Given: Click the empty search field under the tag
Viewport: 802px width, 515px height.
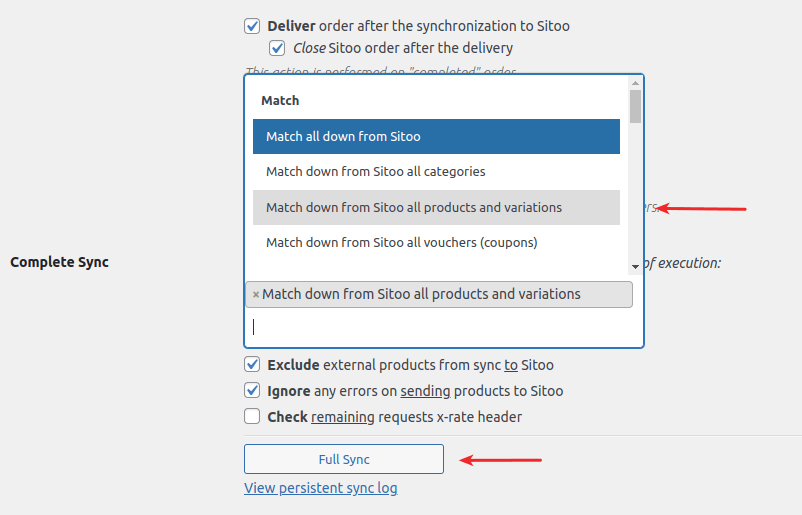Looking at the screenshot, I should click(x=440, y=327).
